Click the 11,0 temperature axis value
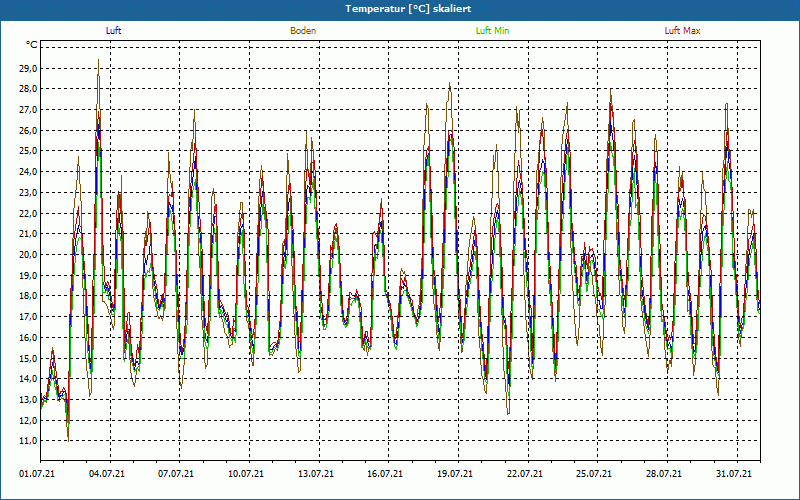Screen dimensions: 800x500 tap(28, 441)
